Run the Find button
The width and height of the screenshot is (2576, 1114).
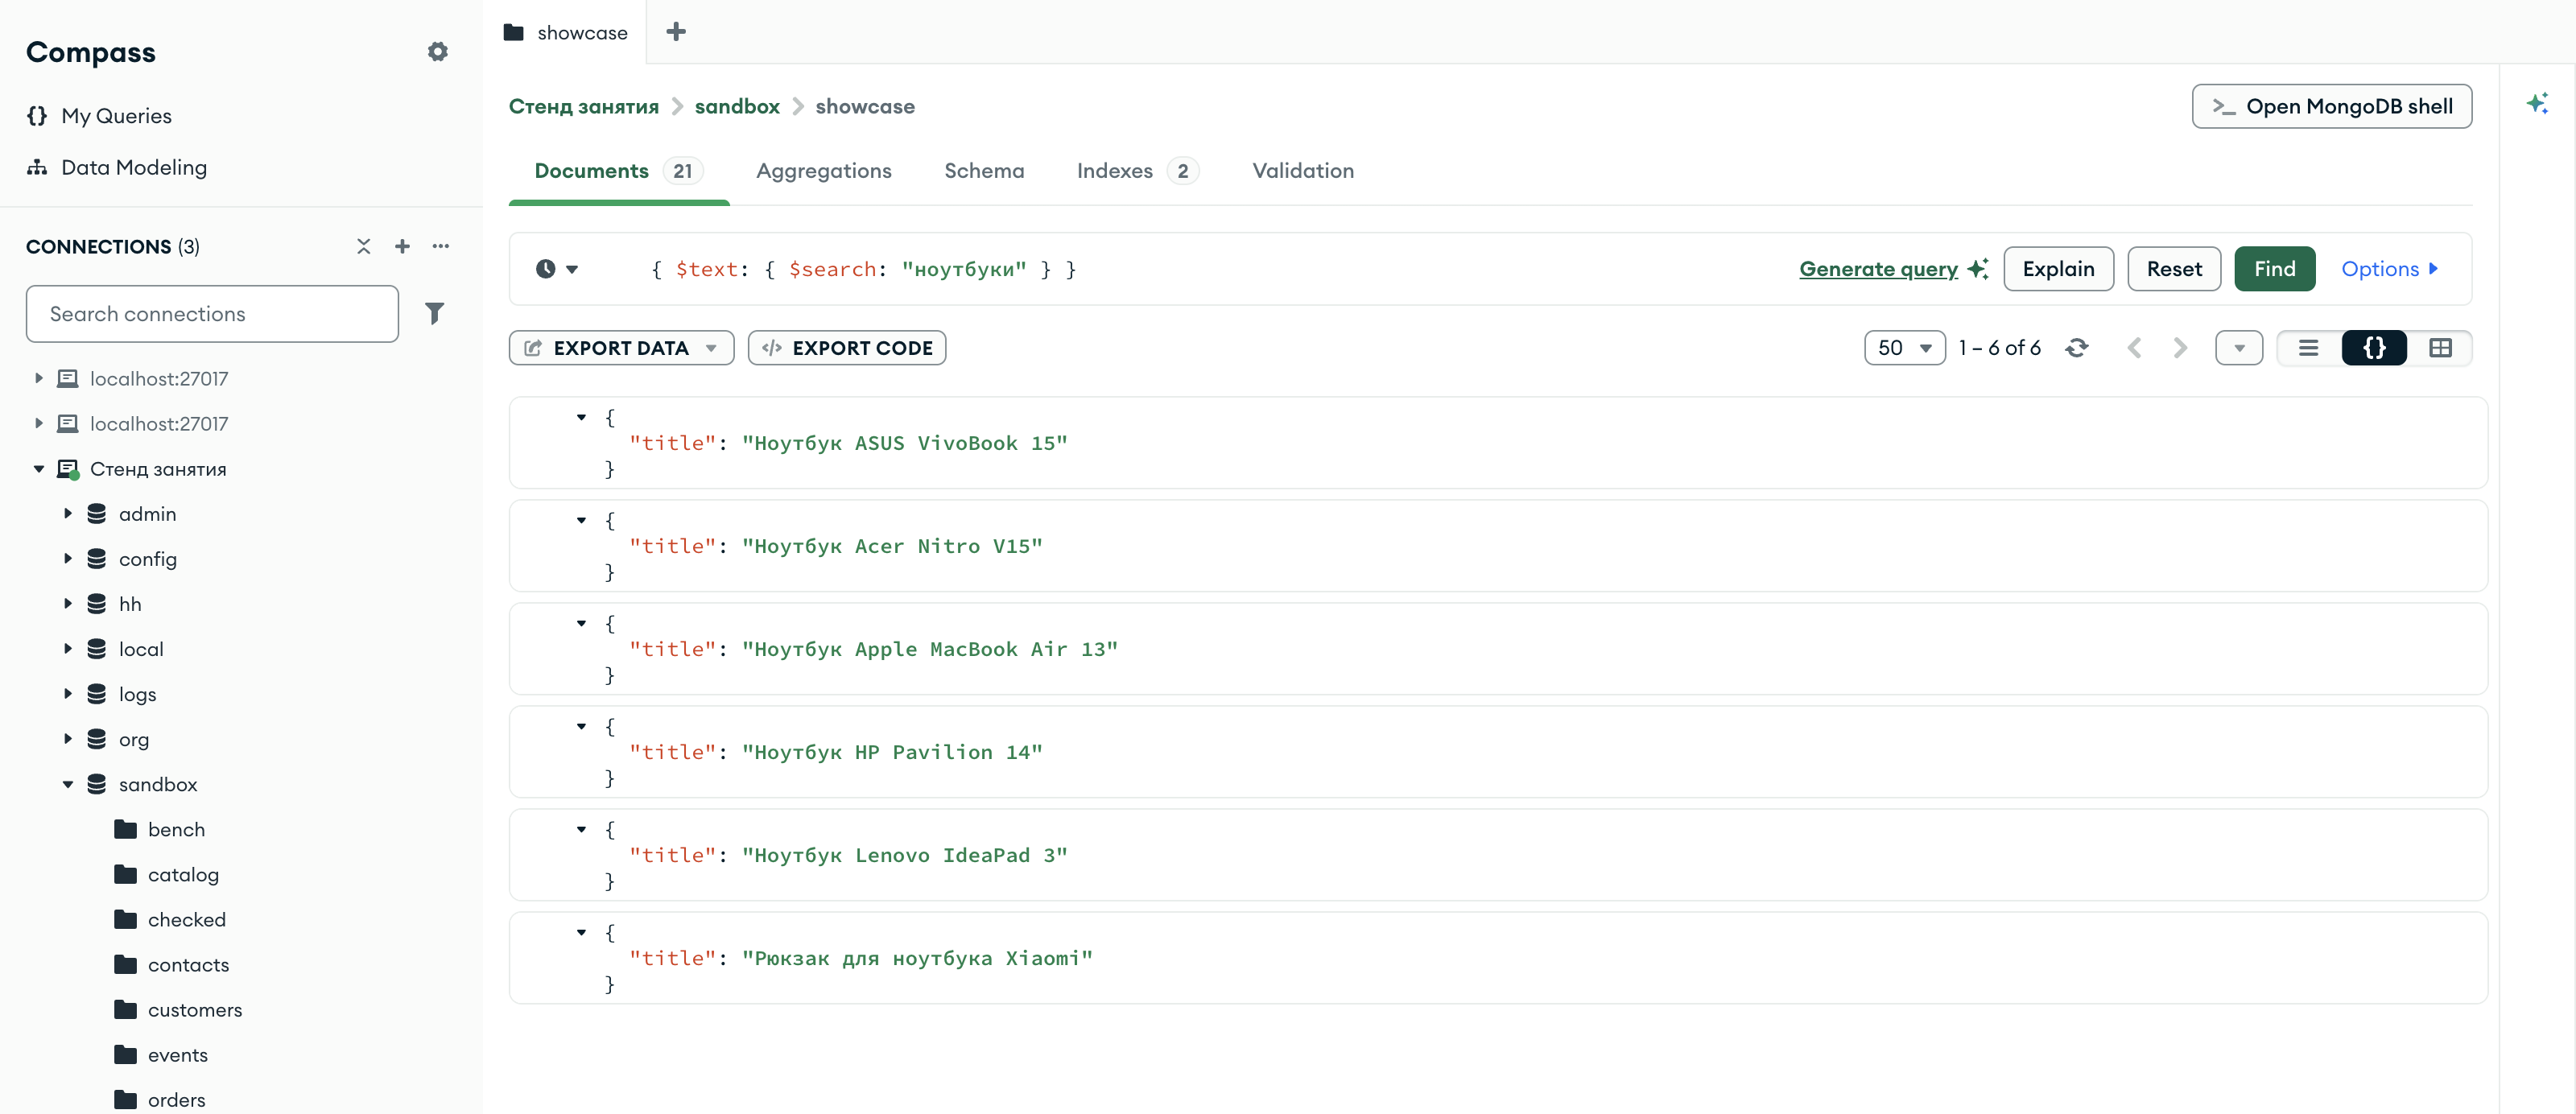coord(2274,270)
